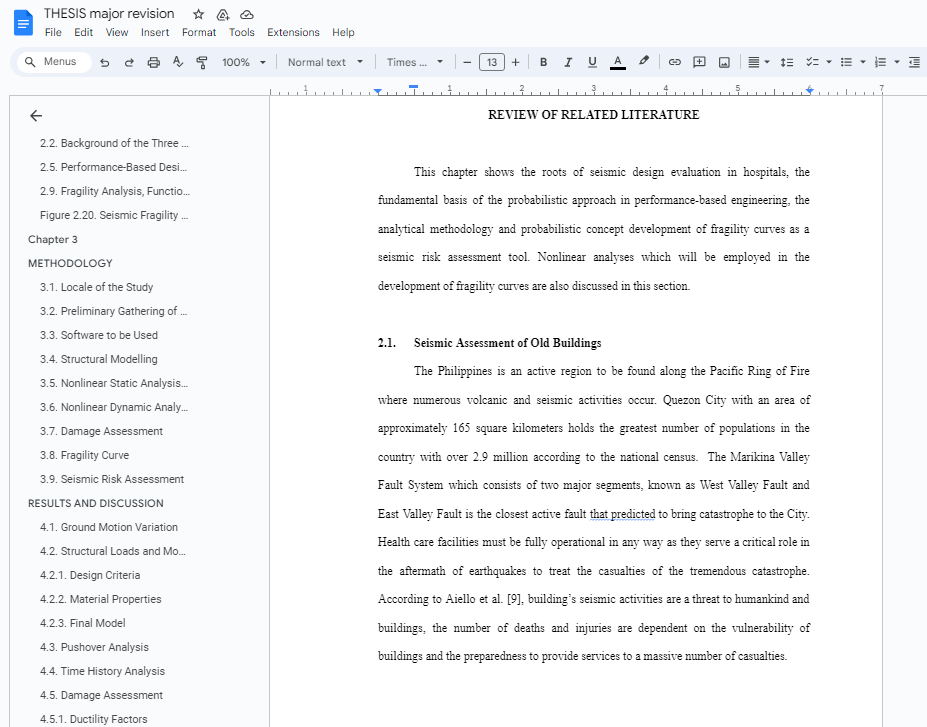Screen dimensions: 927x727
Task: Close the document outline with back arrow
Action: pos(36,116)
